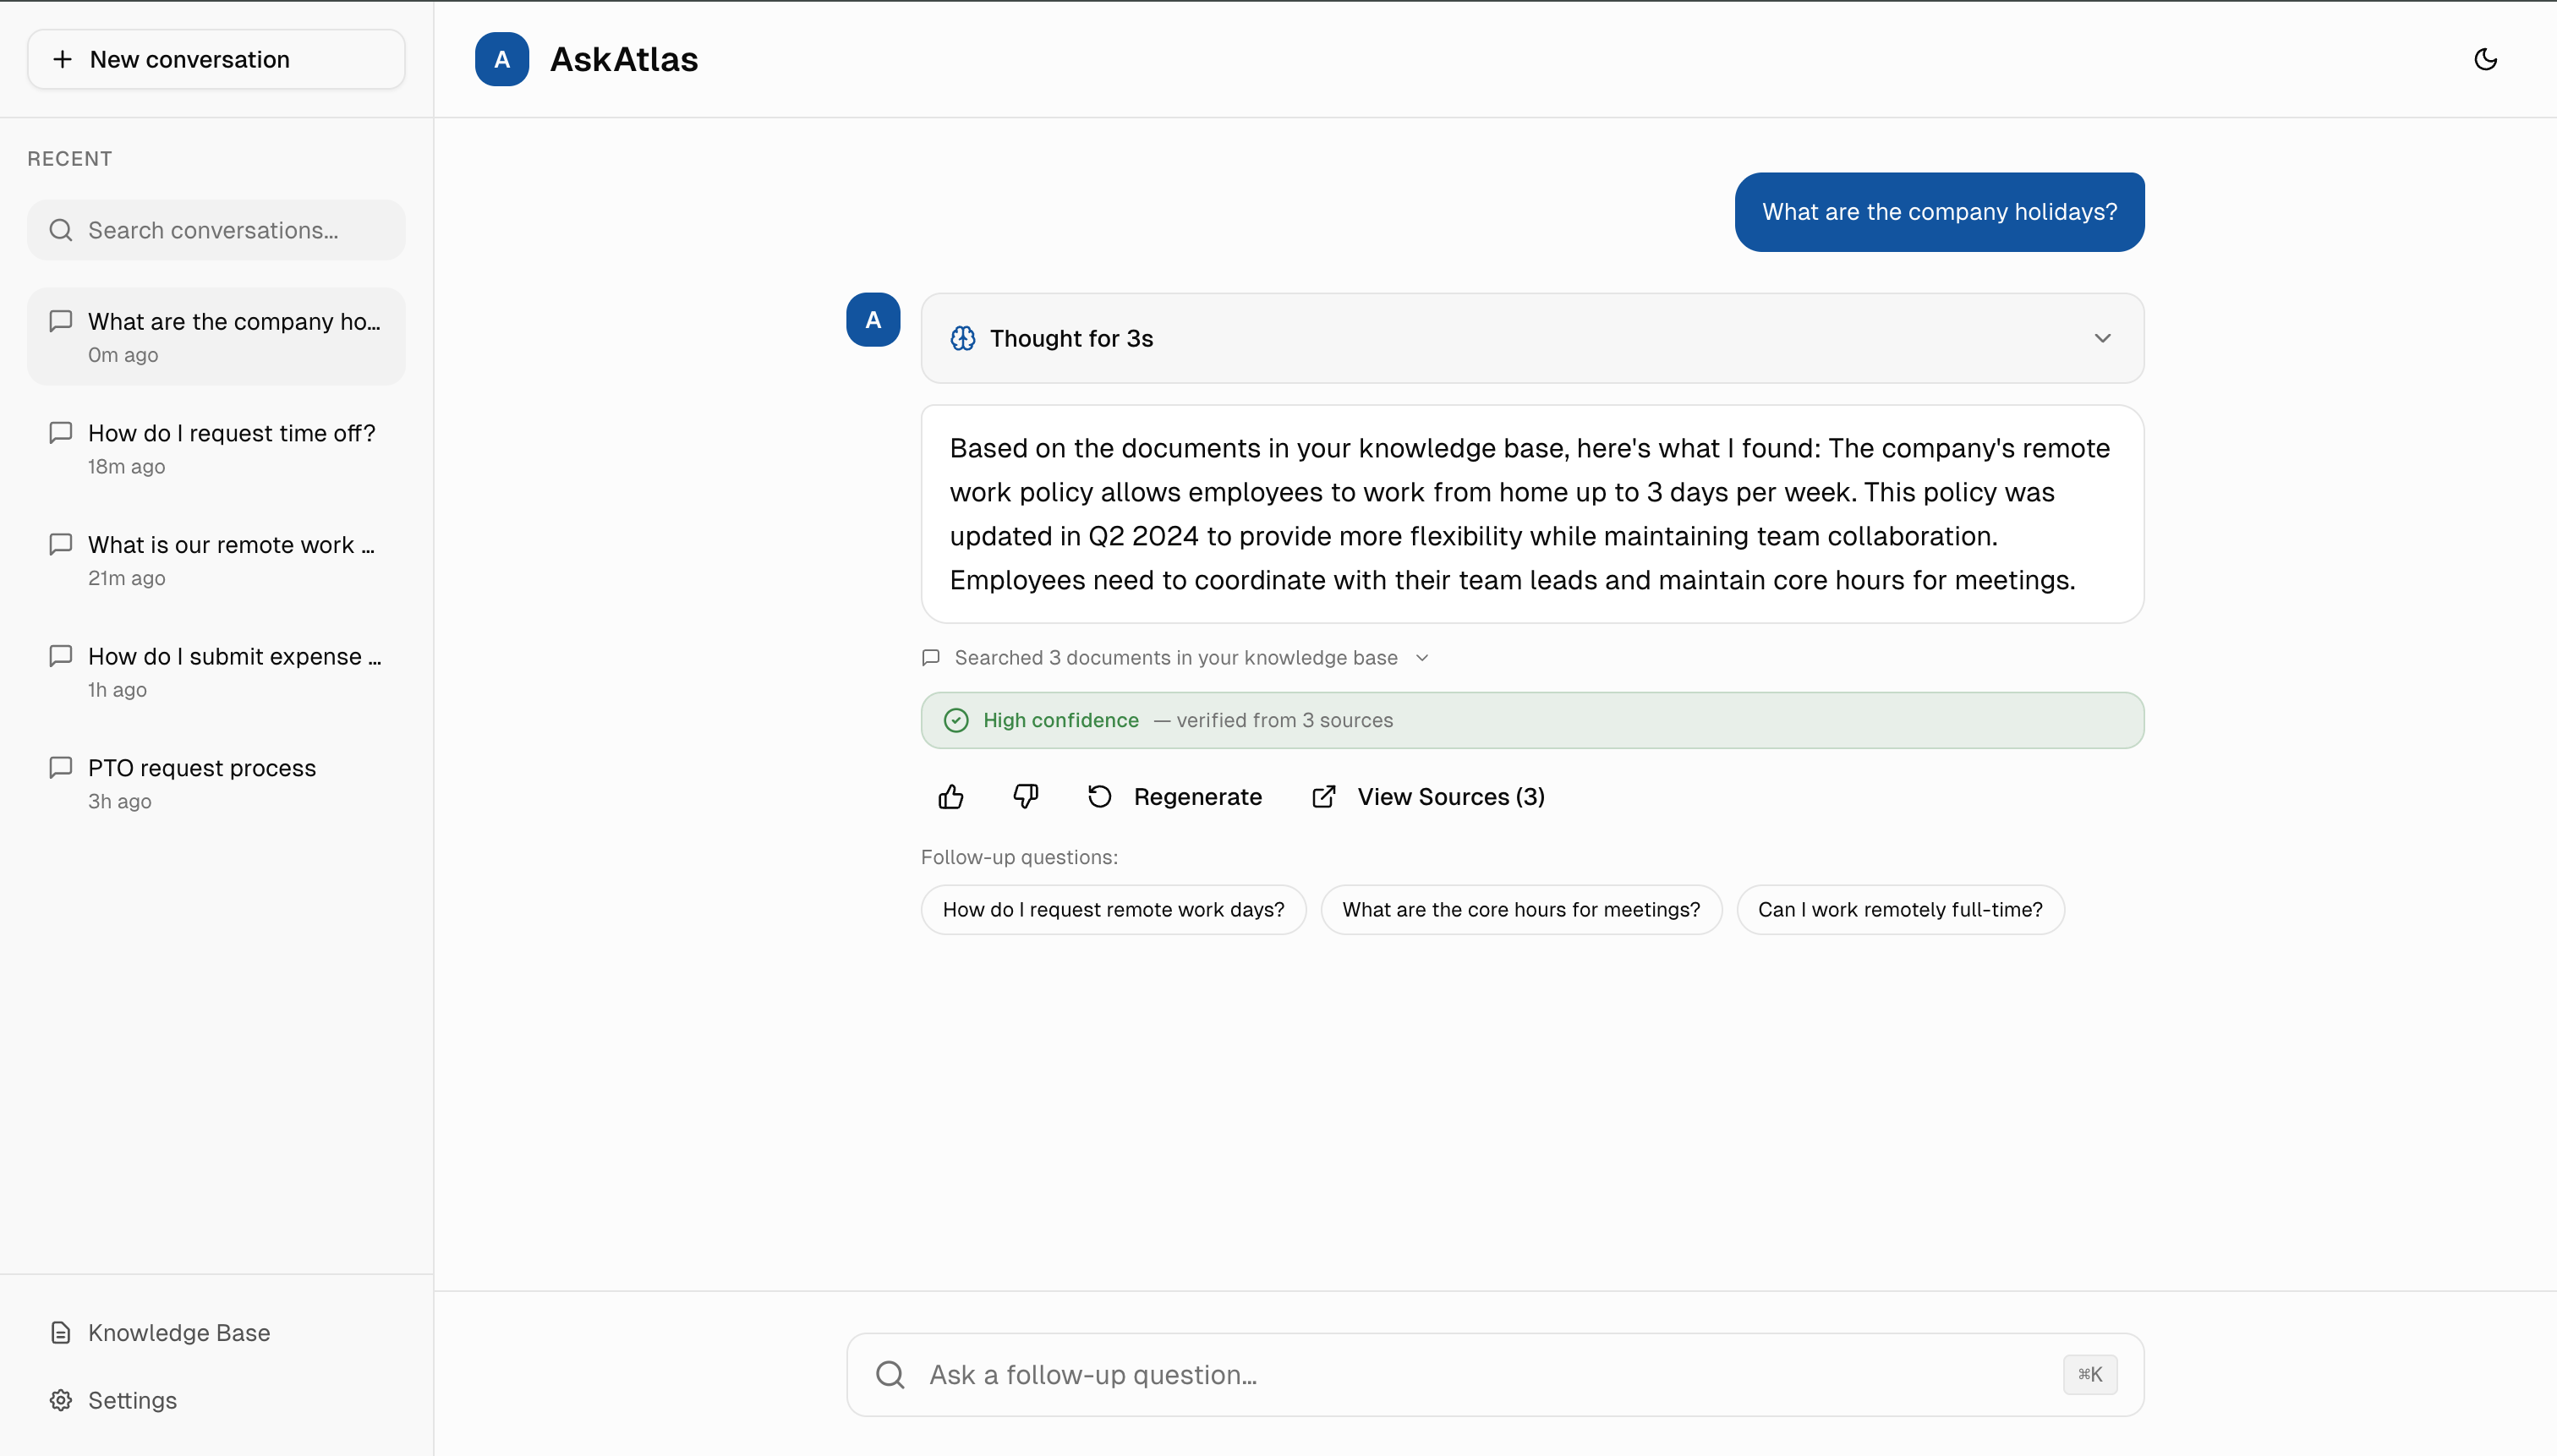
Task: Click the thumbs up feedback icon
Action: click(x=951, y=797)
